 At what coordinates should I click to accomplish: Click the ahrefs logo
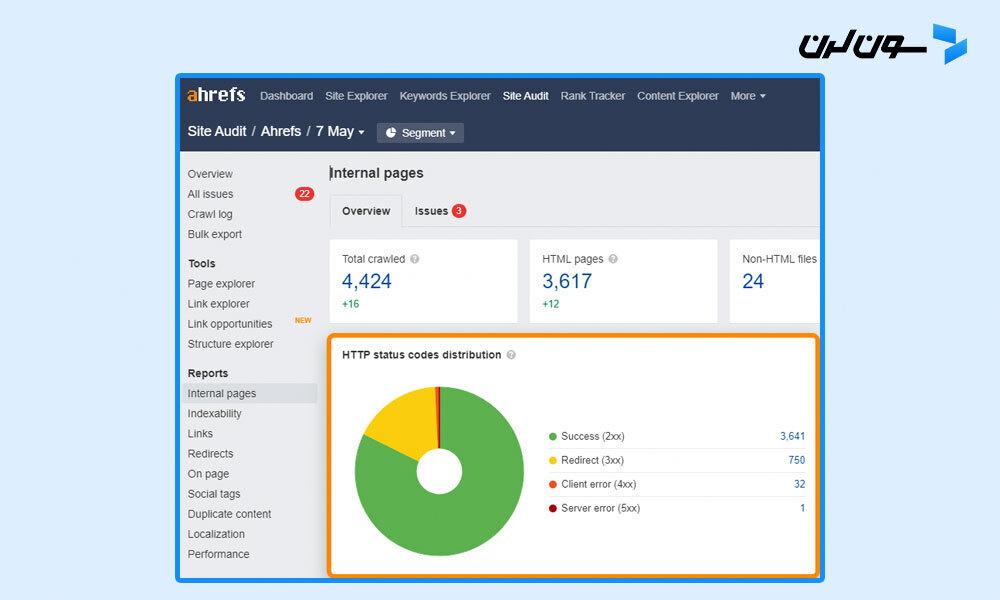tap(216, 95)
